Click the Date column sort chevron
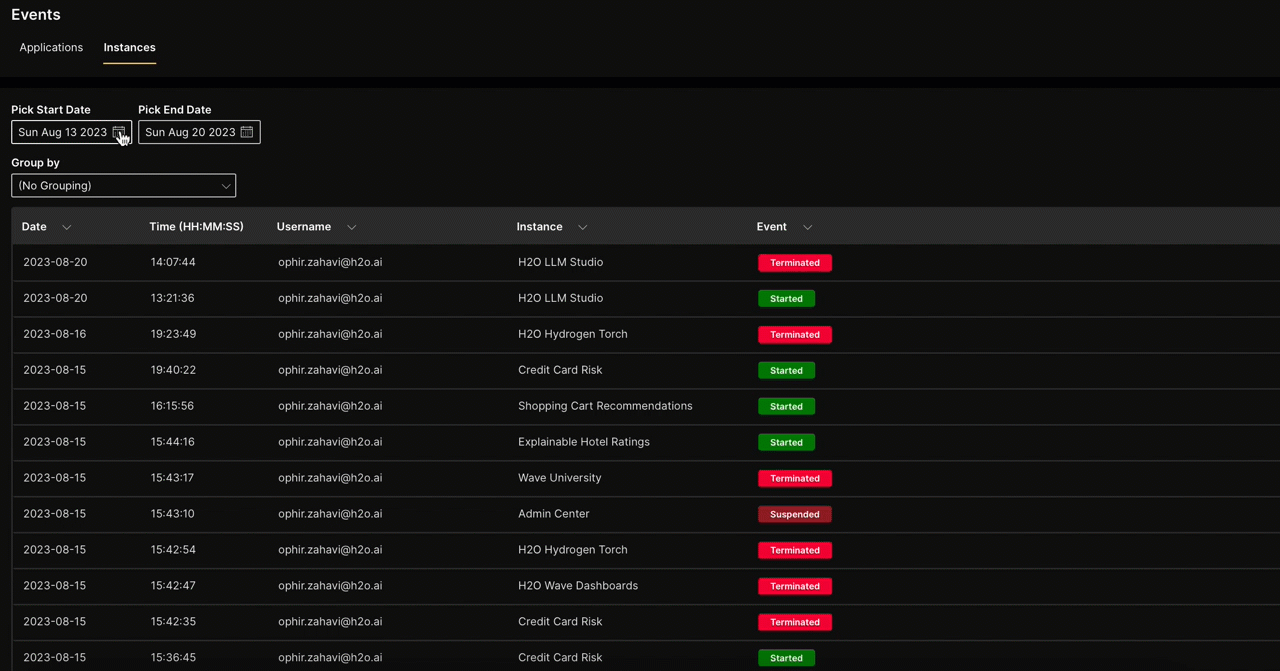Screen dimensions: 1280x671 click(67, 227)
